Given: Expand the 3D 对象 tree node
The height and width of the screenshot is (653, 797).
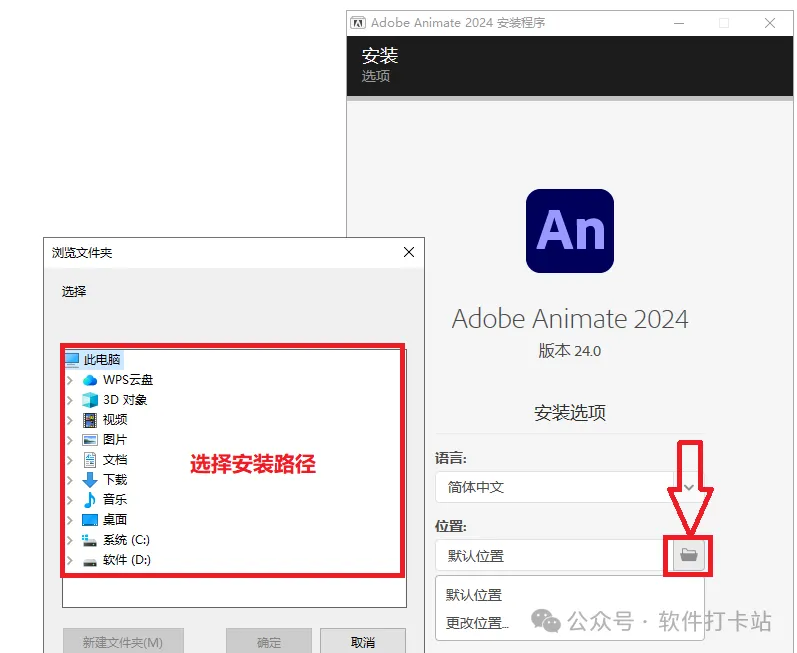Looking at the screenshot, I should [70, 400].
